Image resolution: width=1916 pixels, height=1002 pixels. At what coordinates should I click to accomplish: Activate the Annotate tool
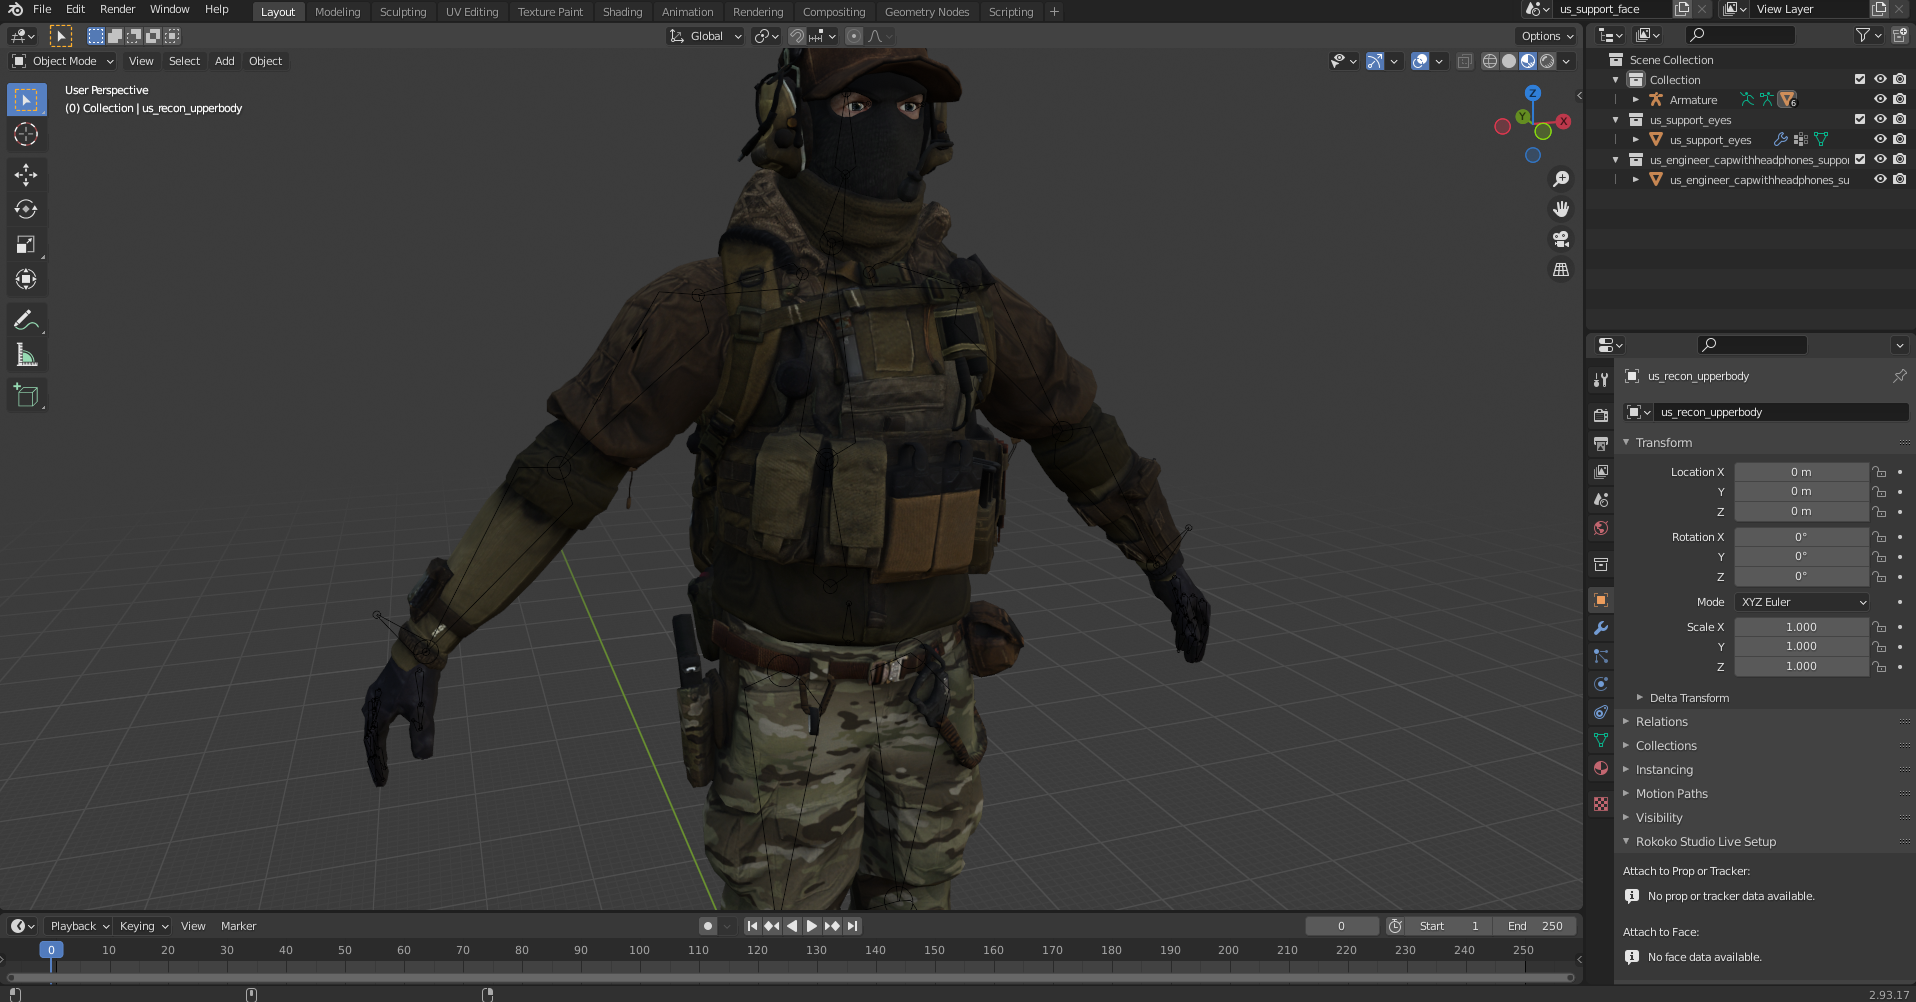click(26, 320)
